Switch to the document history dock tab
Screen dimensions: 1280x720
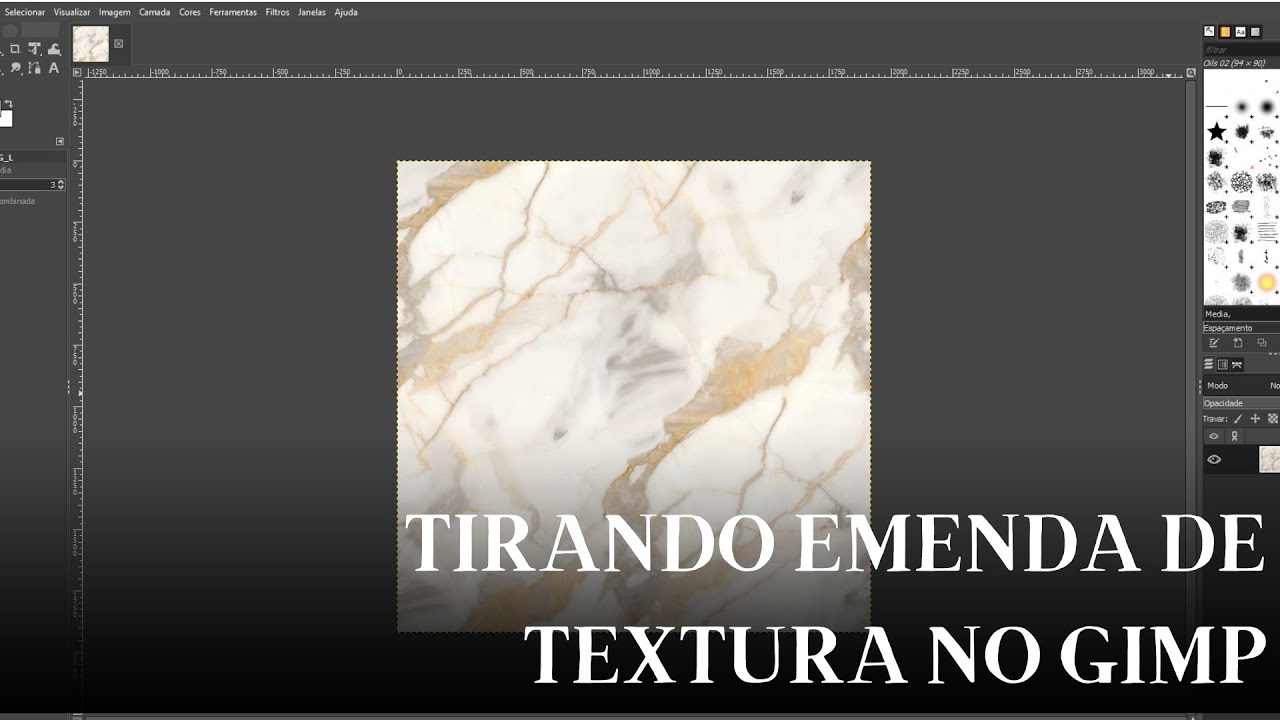point(1255,31)
